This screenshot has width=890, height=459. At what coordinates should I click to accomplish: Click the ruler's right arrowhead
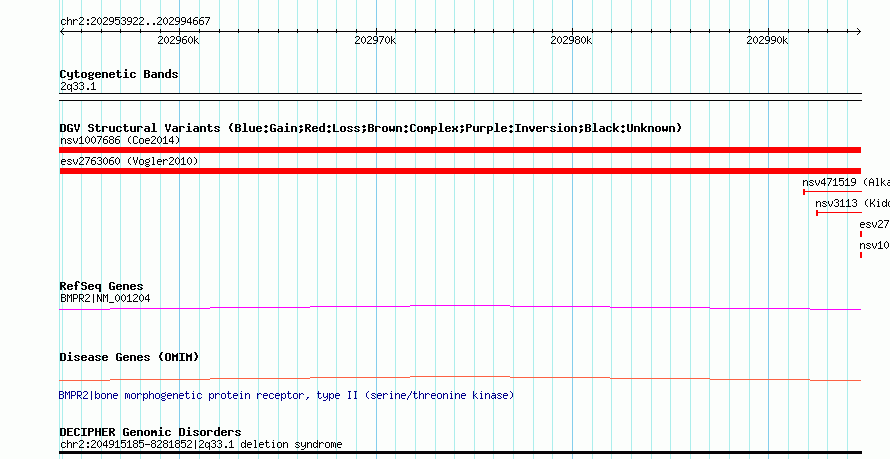coord(858,32)
